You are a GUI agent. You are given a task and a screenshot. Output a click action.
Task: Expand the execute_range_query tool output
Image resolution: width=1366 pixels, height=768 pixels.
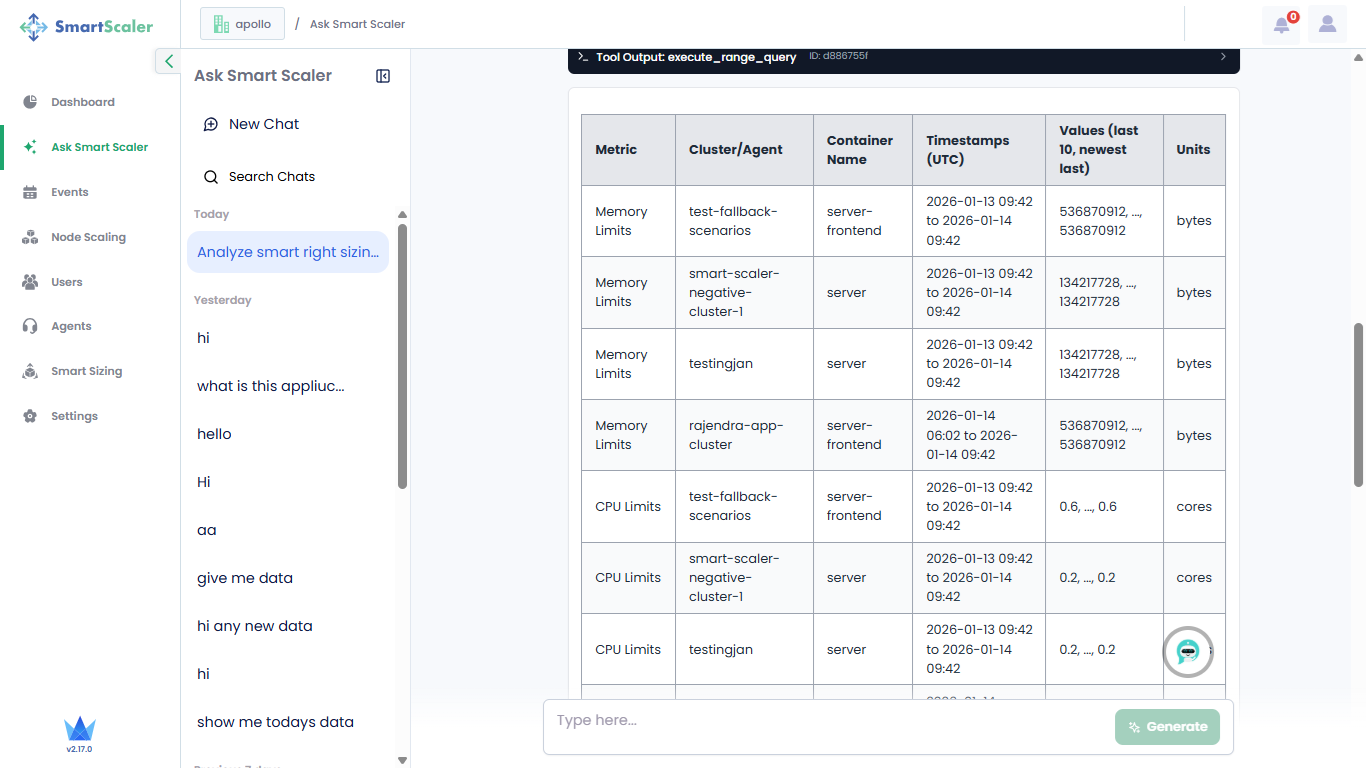(1222, 57)
